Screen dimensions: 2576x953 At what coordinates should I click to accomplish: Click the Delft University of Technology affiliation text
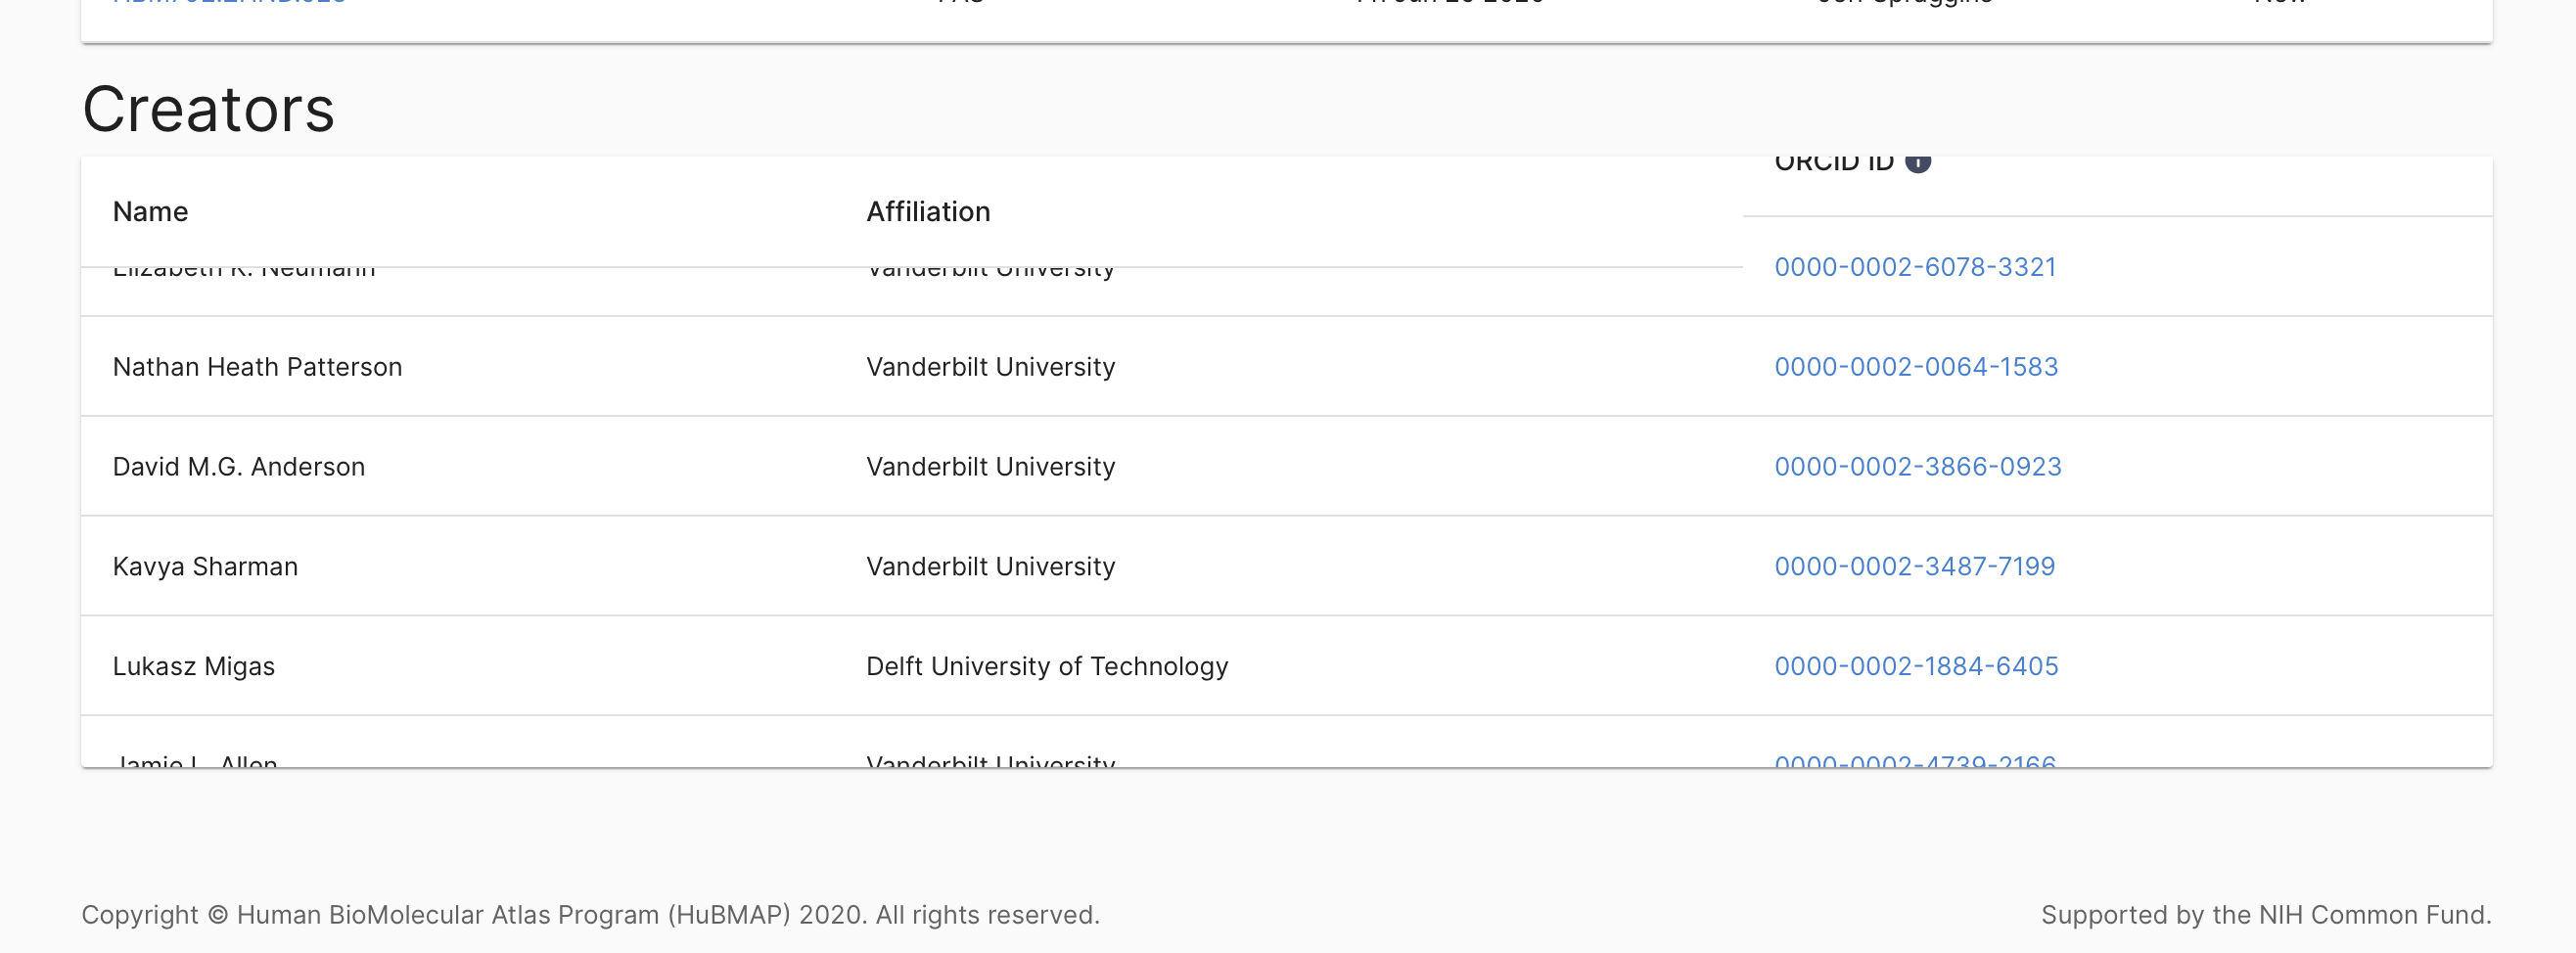click(x=1048, y=666)
